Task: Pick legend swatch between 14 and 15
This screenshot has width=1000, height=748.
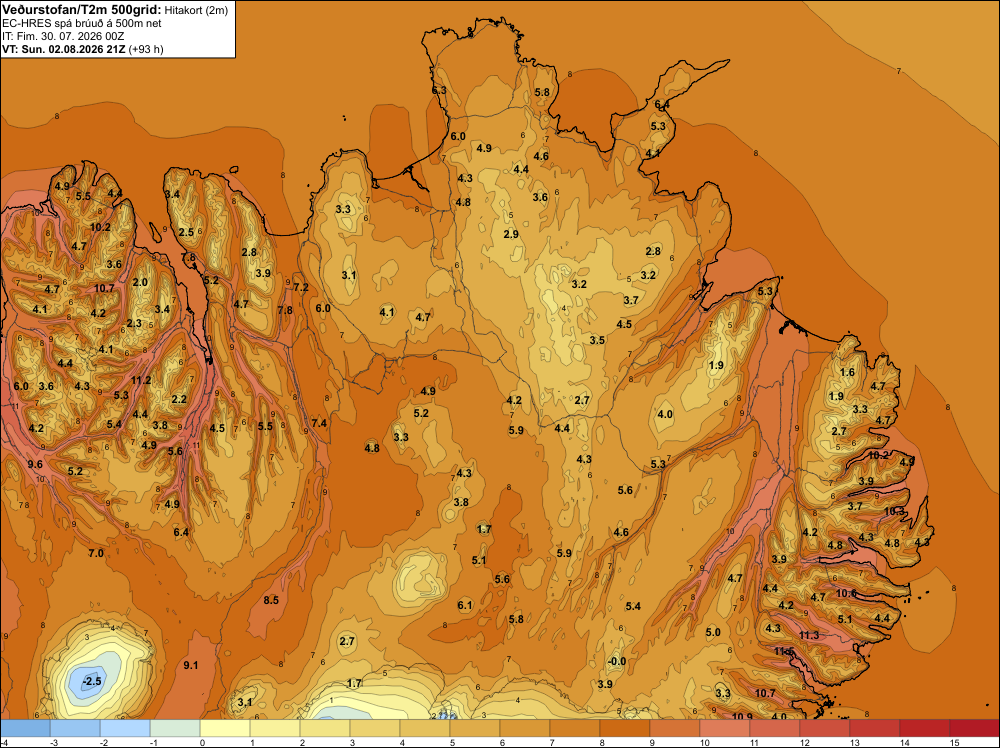Action: 924,728
